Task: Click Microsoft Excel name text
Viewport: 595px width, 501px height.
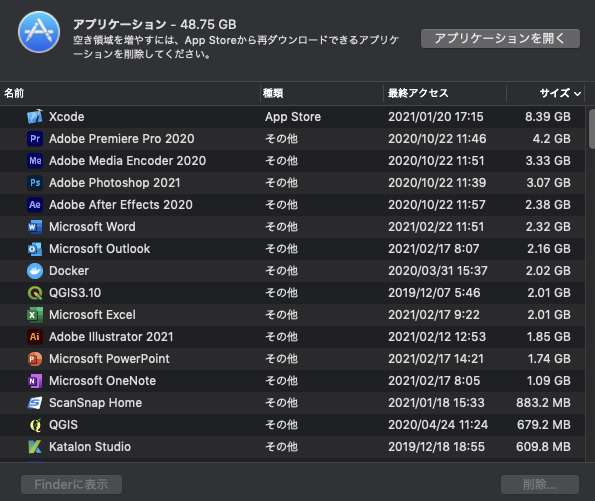Action: coord(92,315)
